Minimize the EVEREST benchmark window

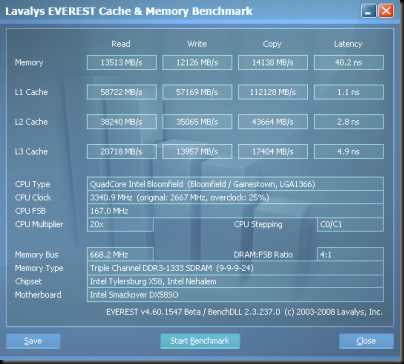coord(369,11)
